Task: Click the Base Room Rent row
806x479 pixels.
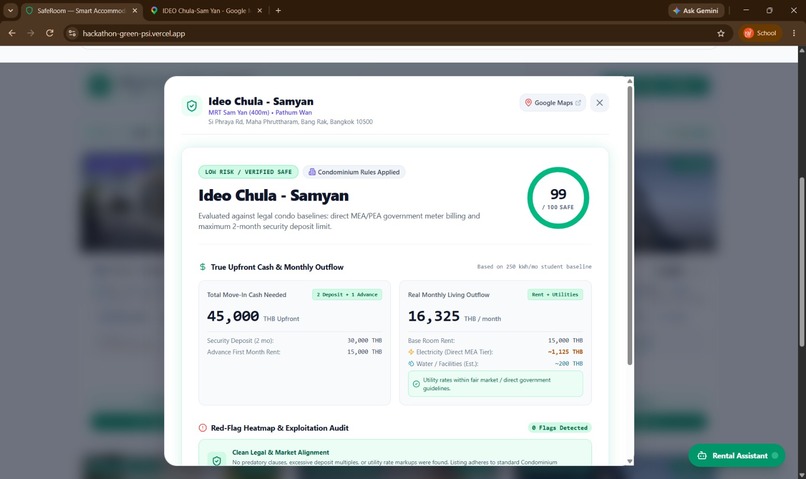Action: (495, 340)
